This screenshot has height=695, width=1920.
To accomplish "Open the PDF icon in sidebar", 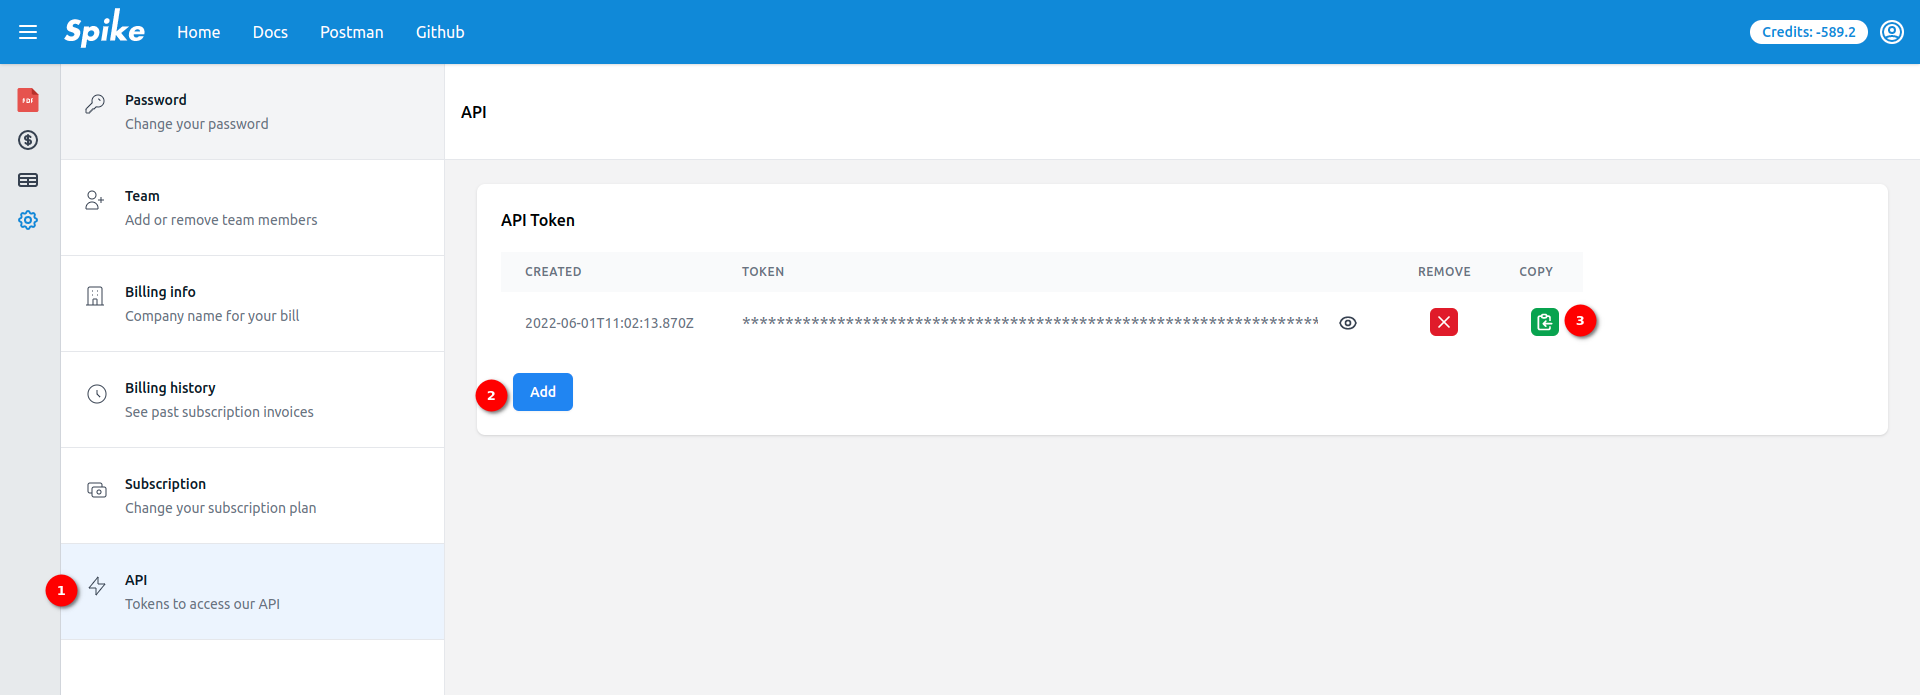I will pyautogui.click(x=28, y=100).
